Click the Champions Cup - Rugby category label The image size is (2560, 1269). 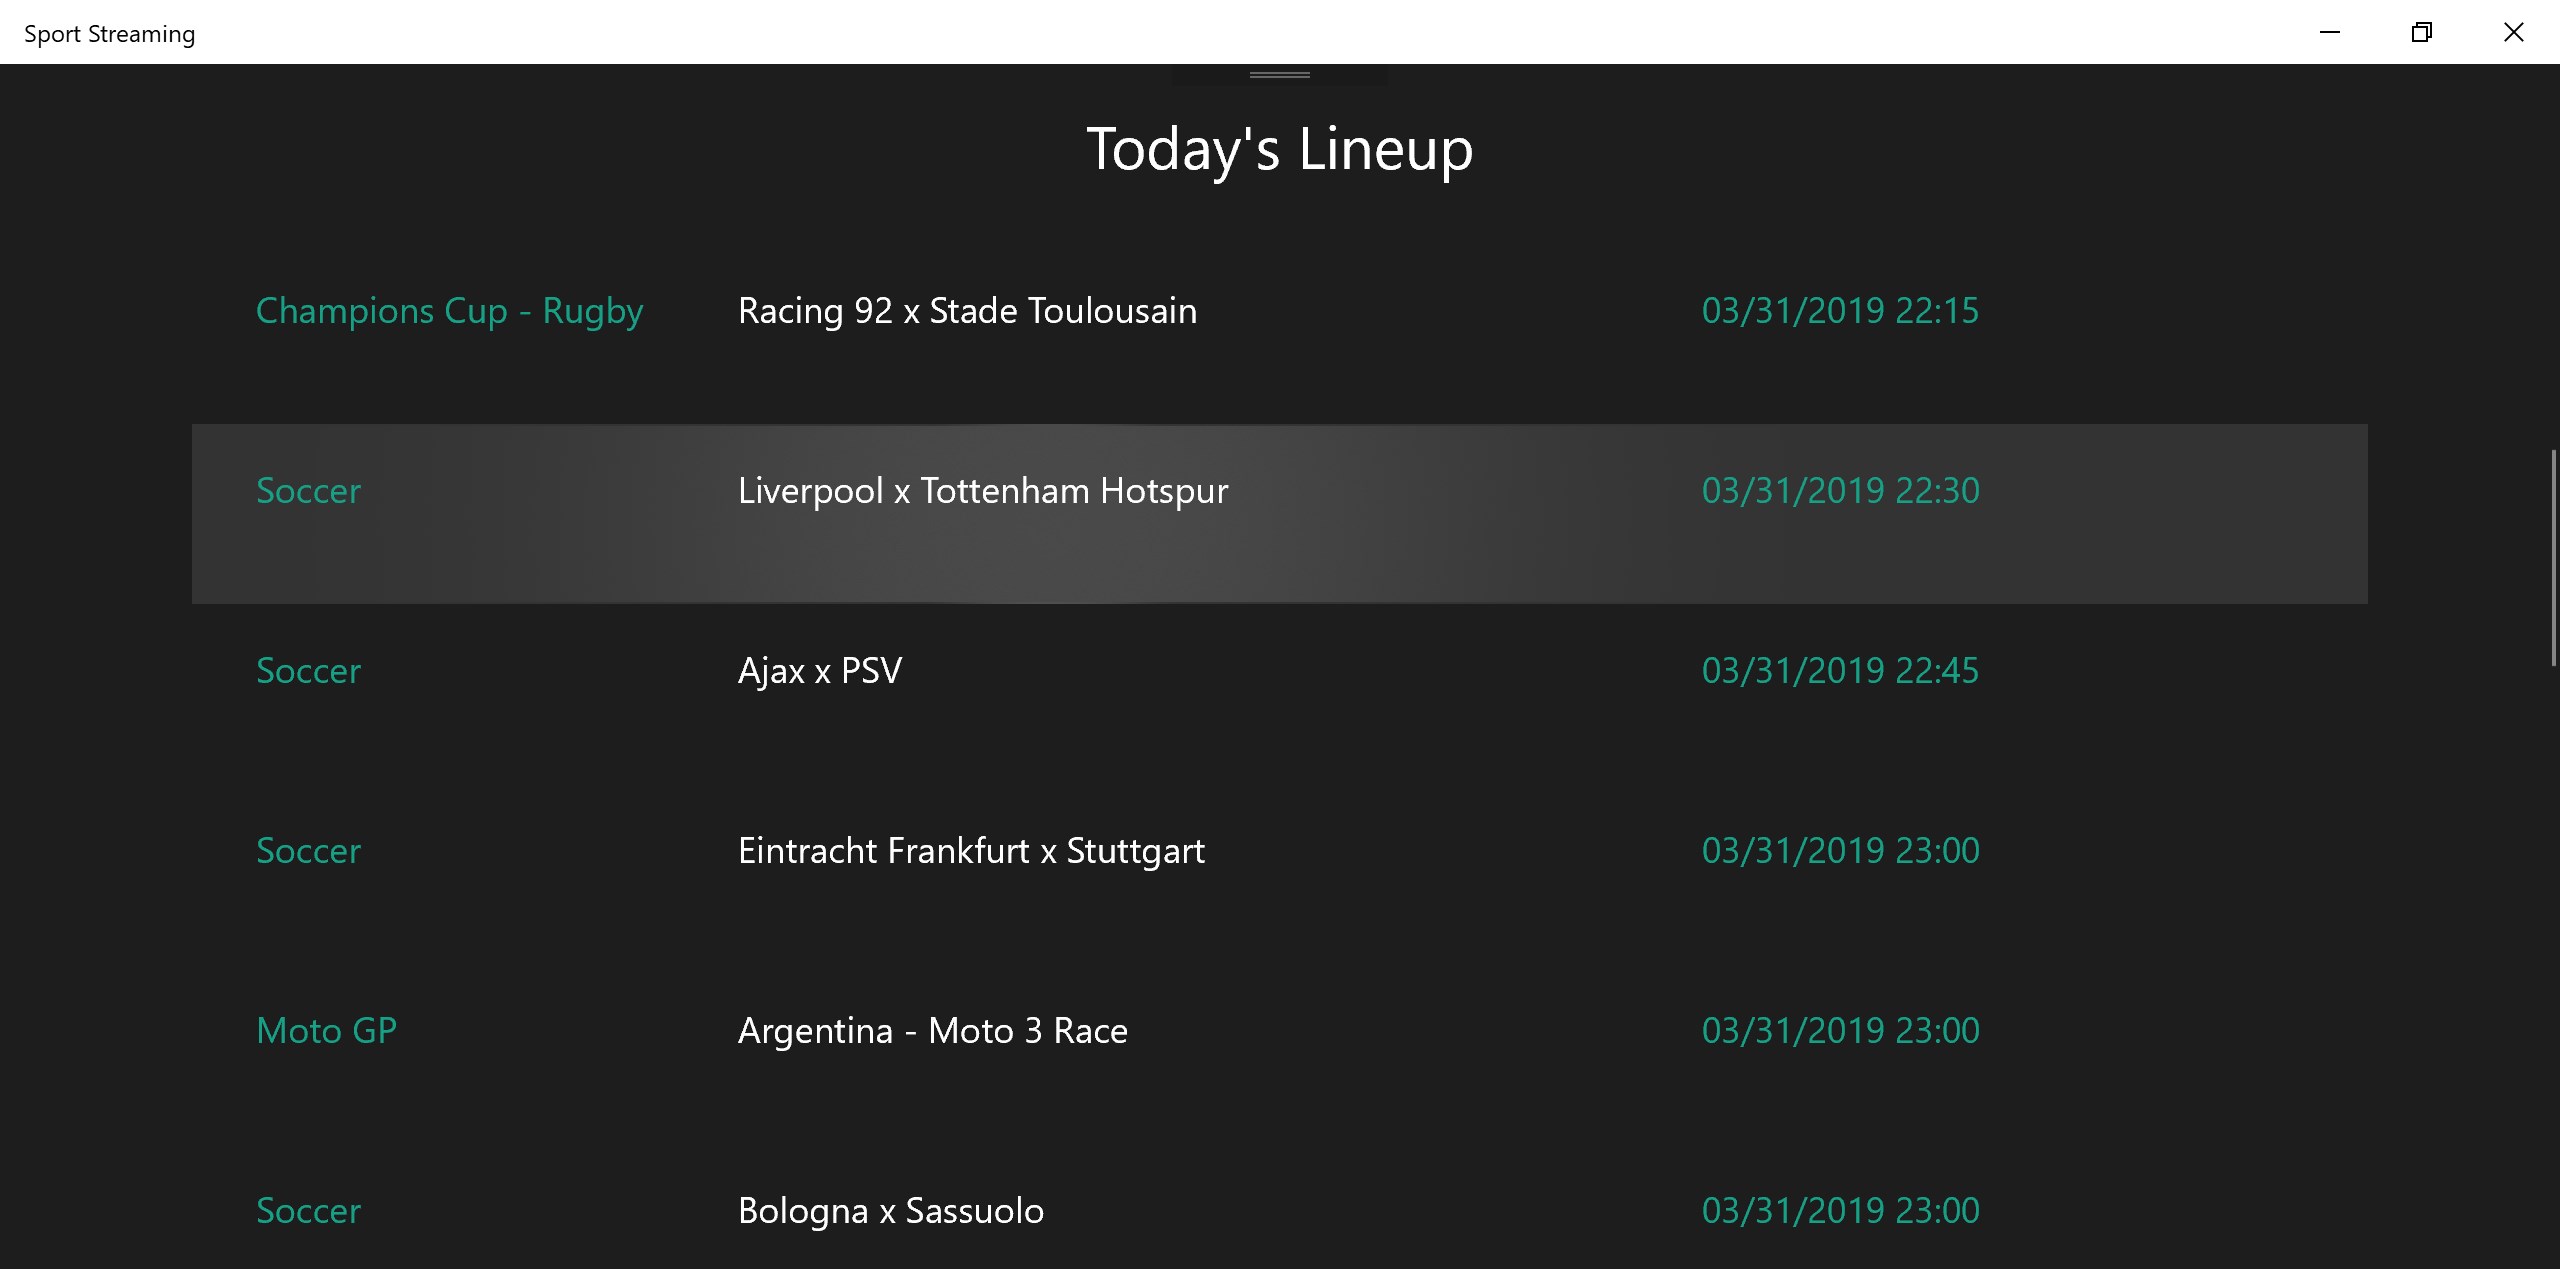pyautogui.click(x=449, y=311)
